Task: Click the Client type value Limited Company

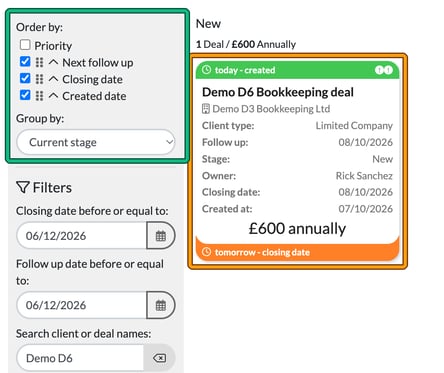Action: 354,126
